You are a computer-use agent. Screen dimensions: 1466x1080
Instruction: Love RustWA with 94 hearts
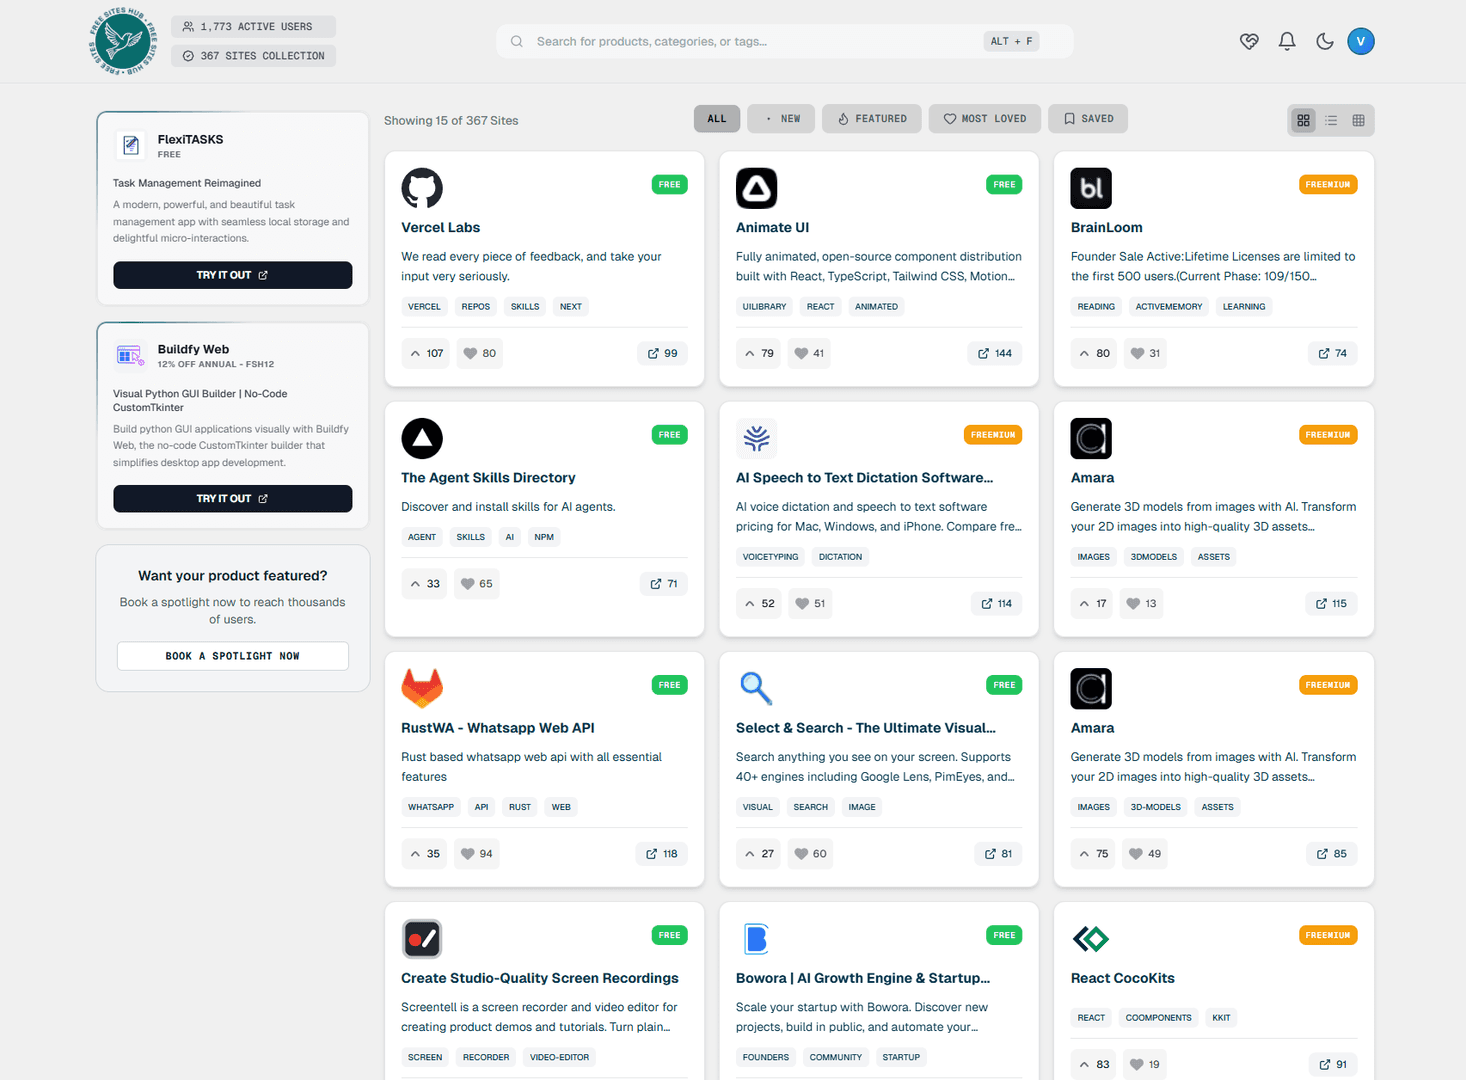477,854
